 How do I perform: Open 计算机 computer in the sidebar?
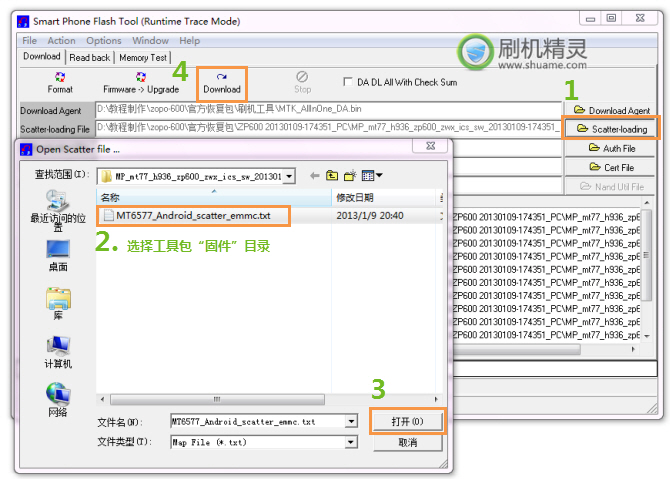tap(58, 352)
